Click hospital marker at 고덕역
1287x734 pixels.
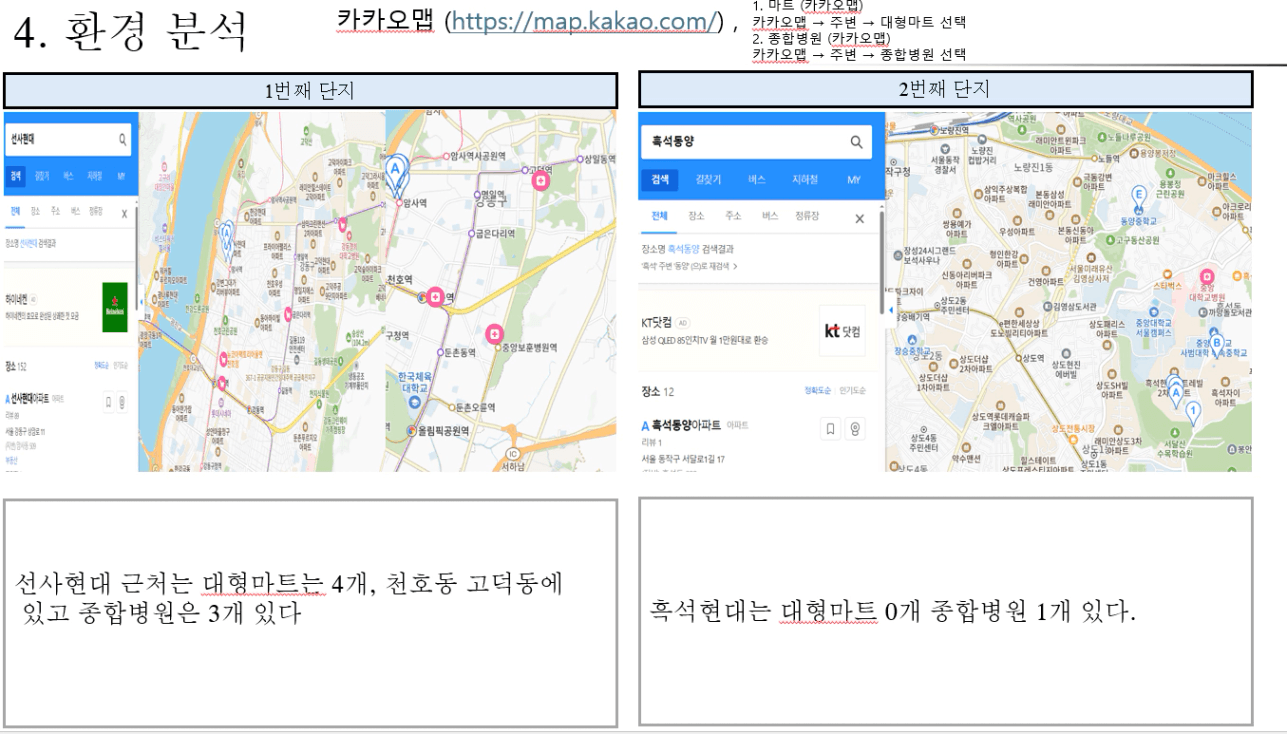[x=543, y=182]
